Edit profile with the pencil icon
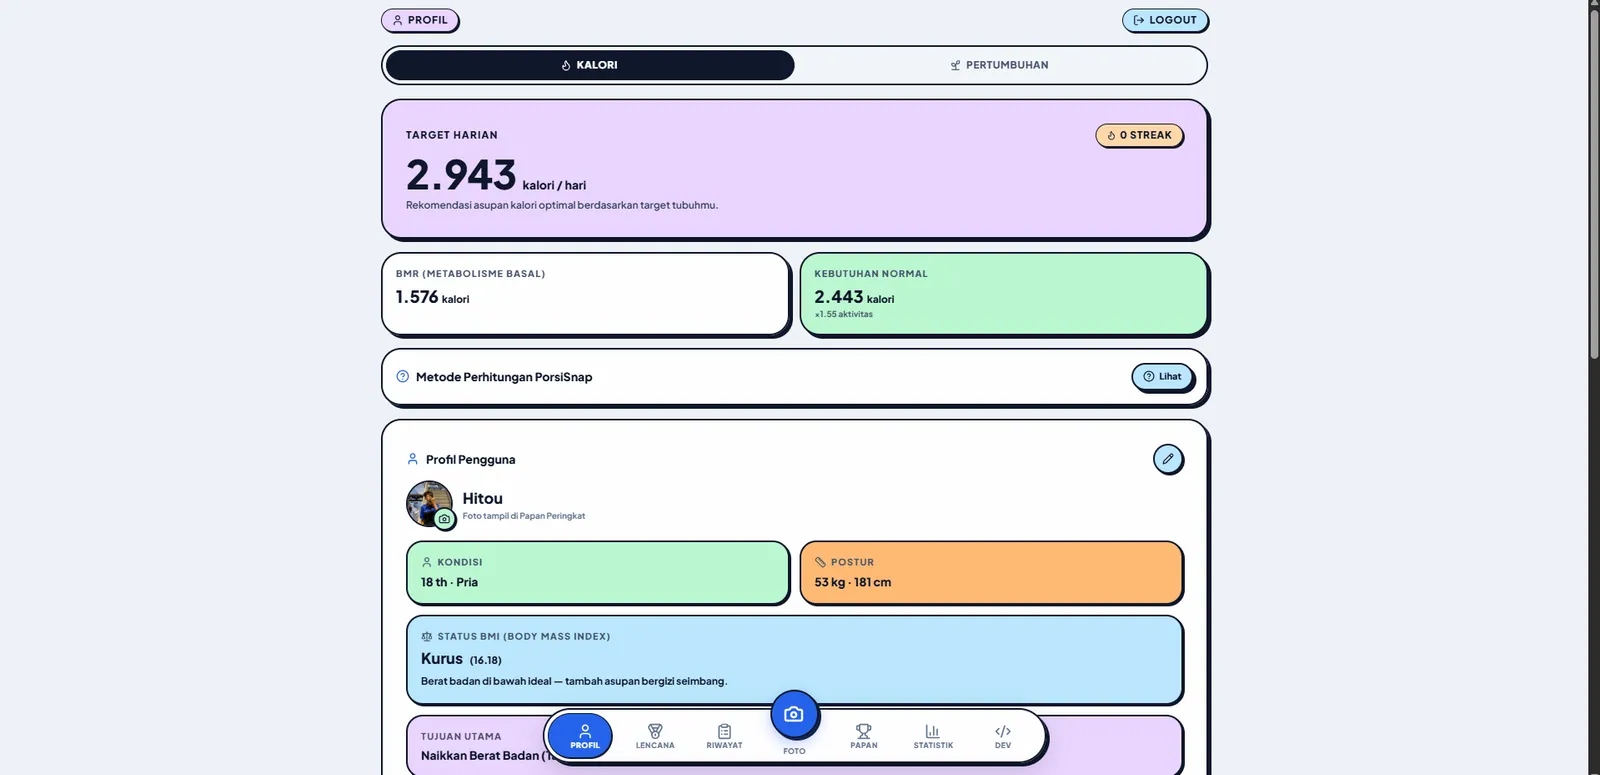Screen dimensions: 1600x775 click(1168, 459)
